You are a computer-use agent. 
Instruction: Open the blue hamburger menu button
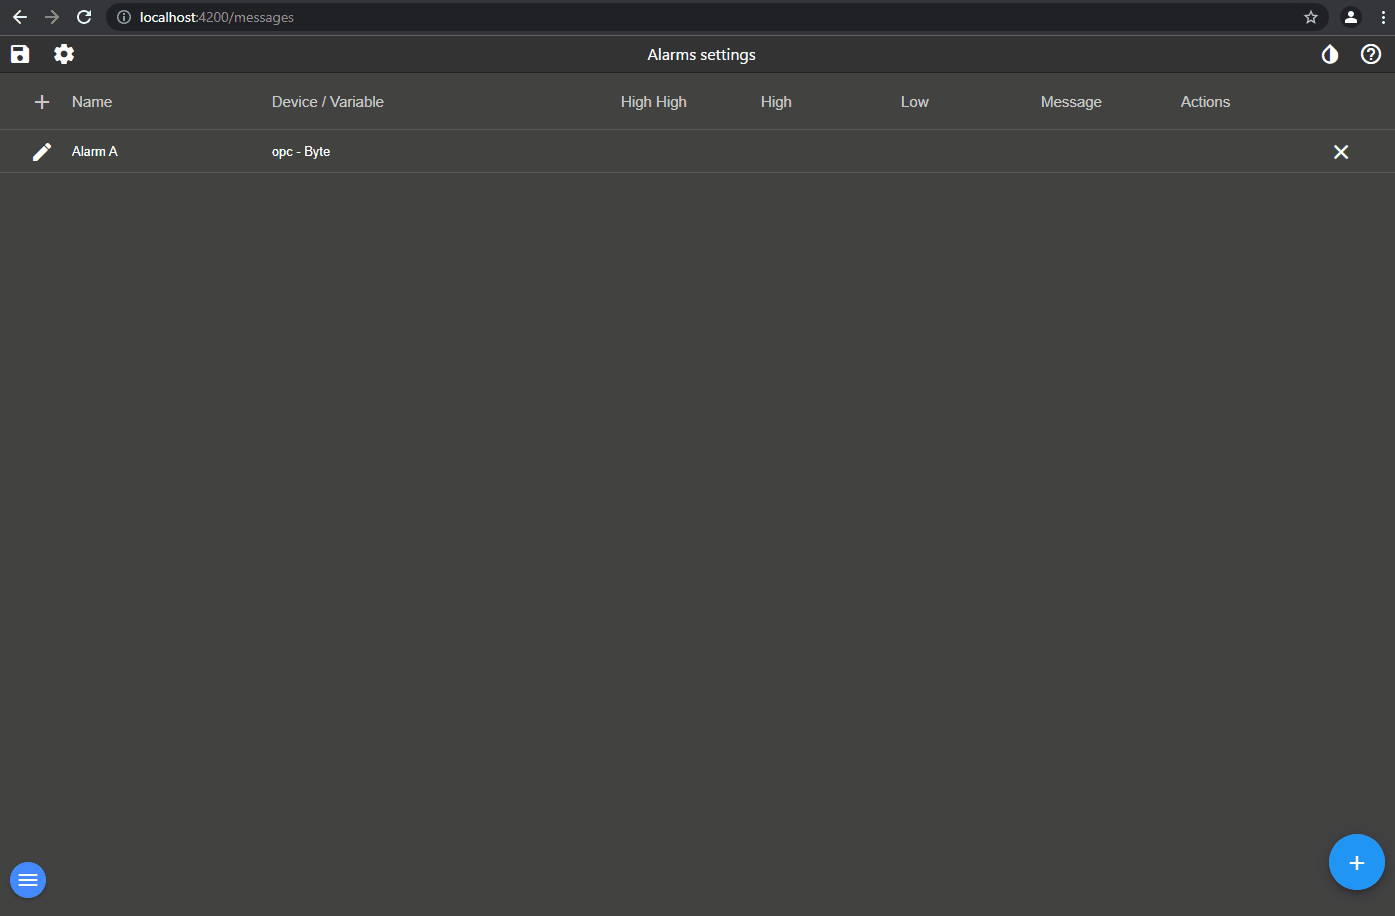(x=28, y=880)
